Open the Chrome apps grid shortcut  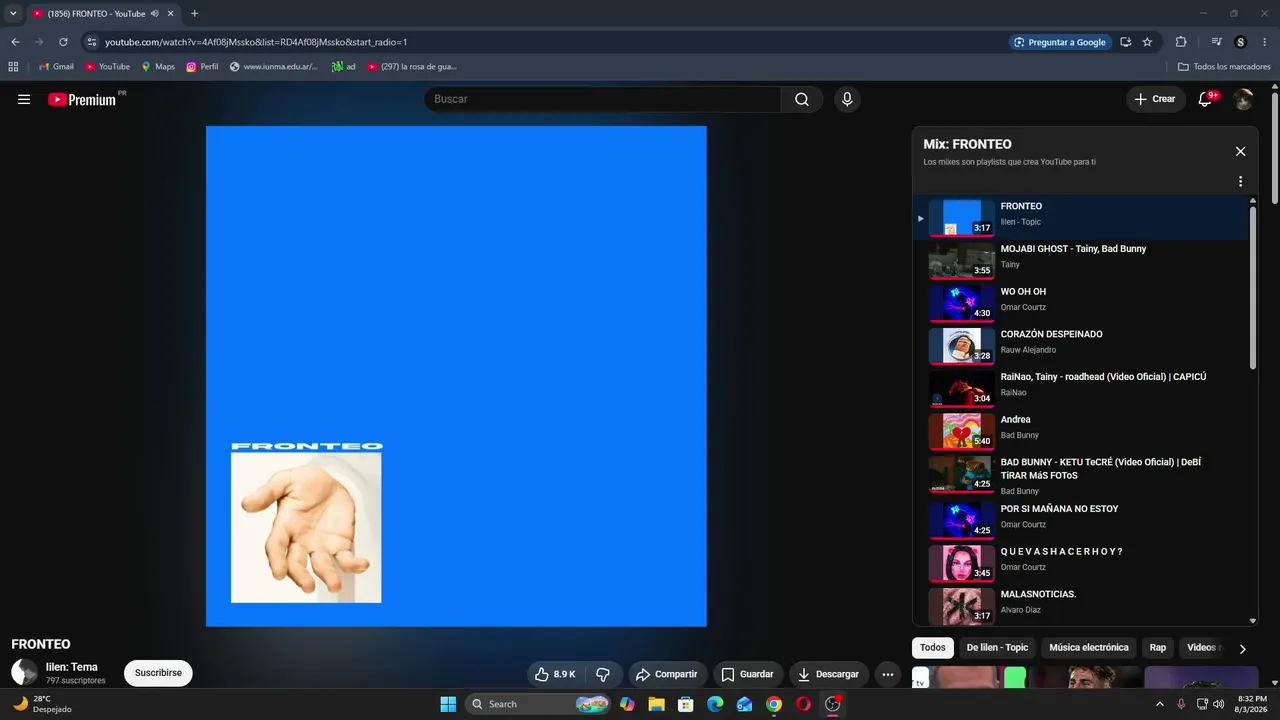[x=13, y=67]
